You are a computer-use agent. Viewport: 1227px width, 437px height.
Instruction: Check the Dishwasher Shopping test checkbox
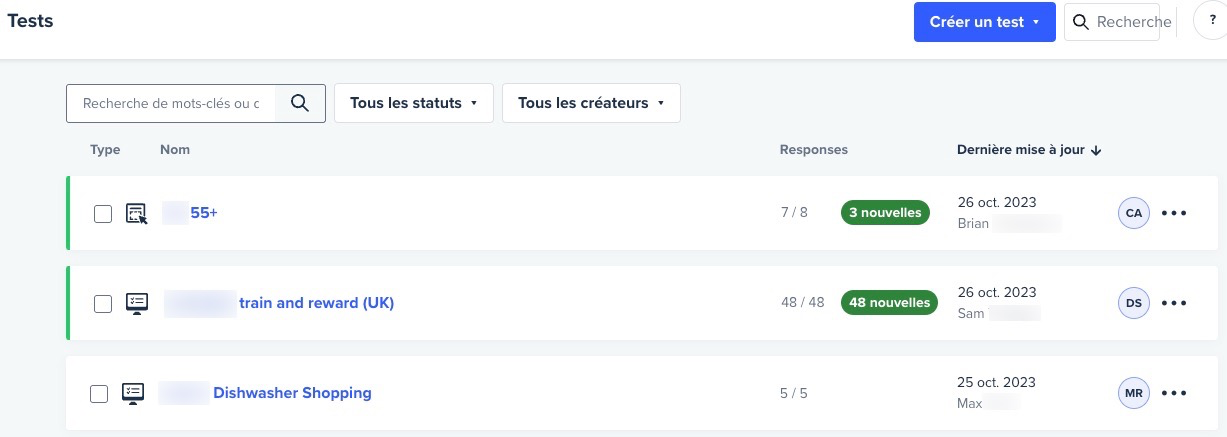pyautogui.click(x=99, y=394)
